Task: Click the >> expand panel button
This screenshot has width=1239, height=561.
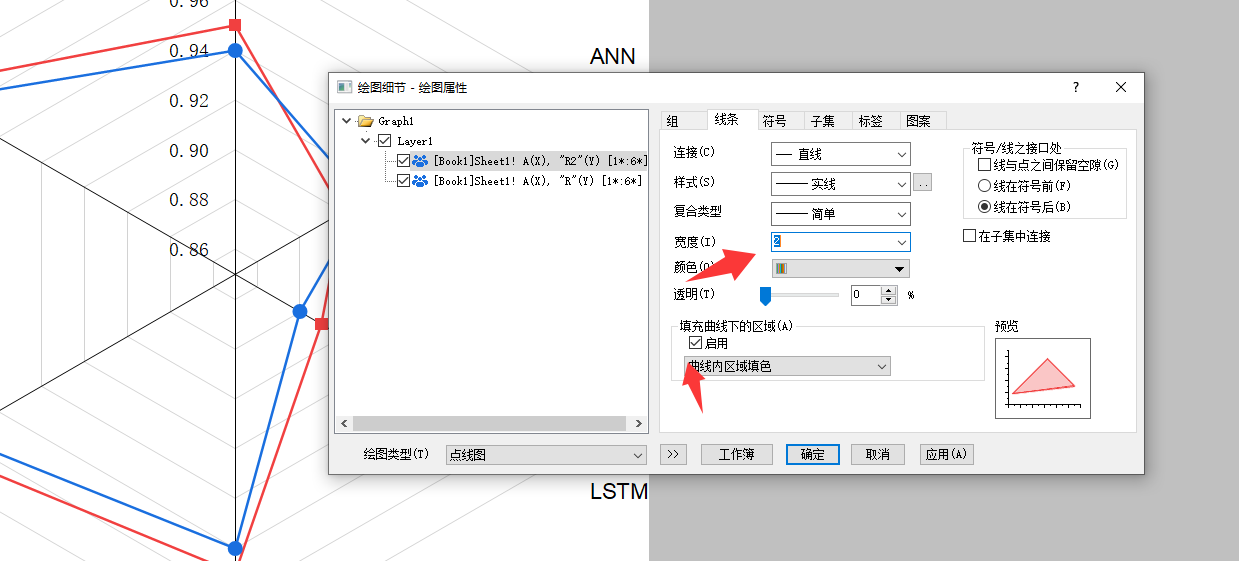Action: [x=673, y=454]
